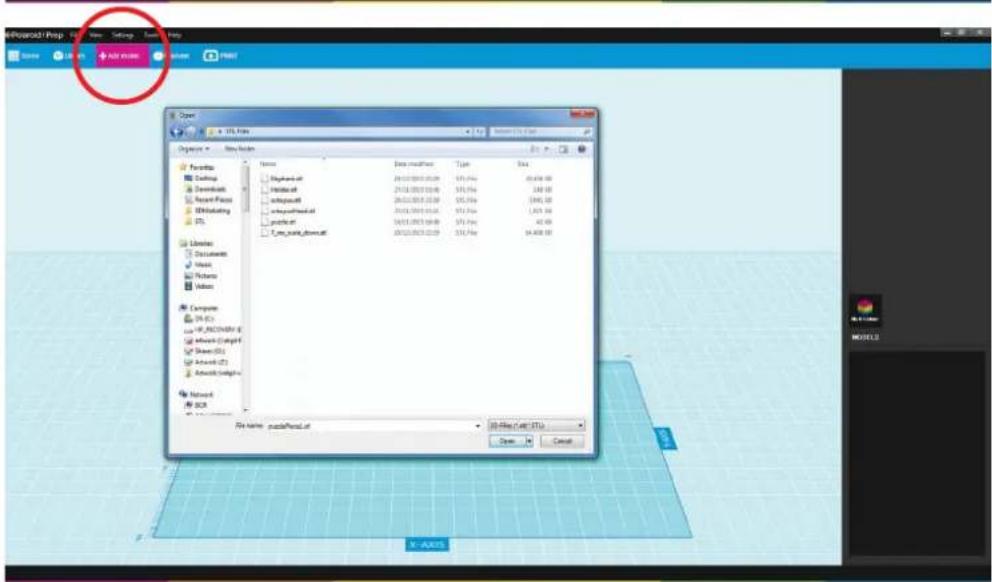The height and width of the screenshot is (582, 992).
Task: Click the Print toolbar button
Action: (x=220, y=56)
